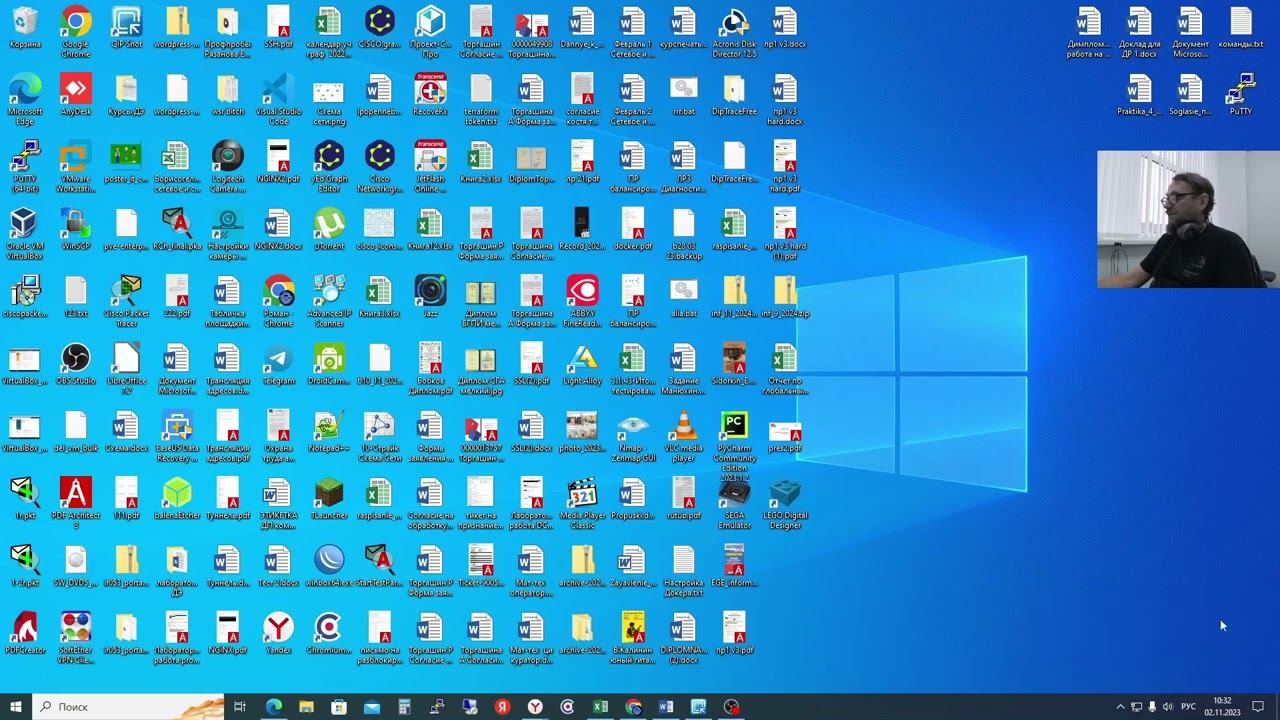This screenshot has width=1280, height=720.
Task: Open the Windows Start menu
Action: tap(16, 707)
